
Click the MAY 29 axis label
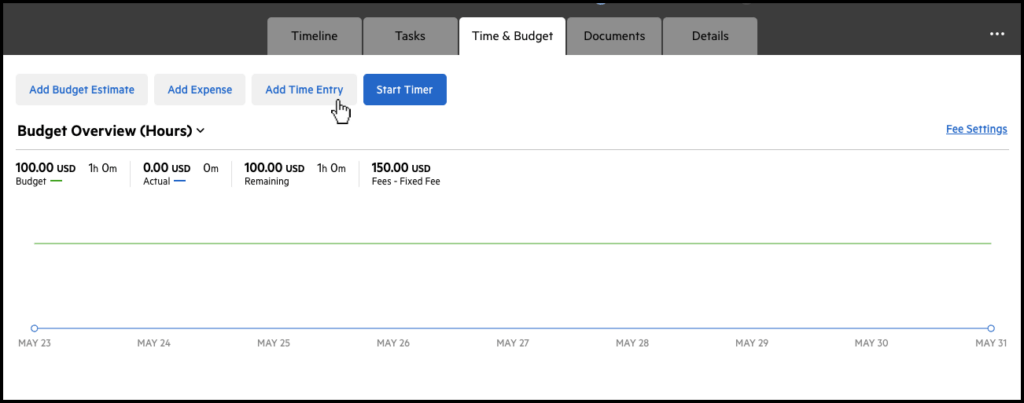click(x=752, y=343)
